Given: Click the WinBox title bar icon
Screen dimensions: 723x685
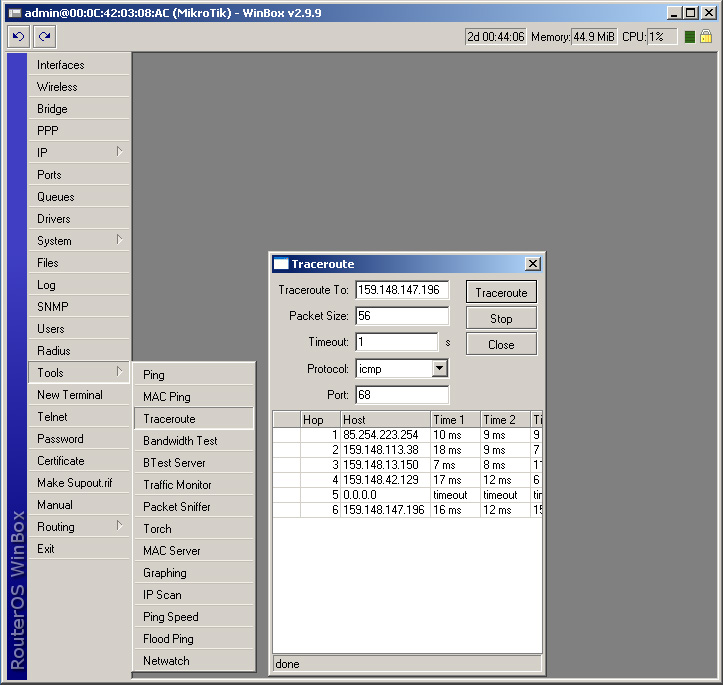Looking at the screenshot, I should pyautogui.click(x=15, y=13).
